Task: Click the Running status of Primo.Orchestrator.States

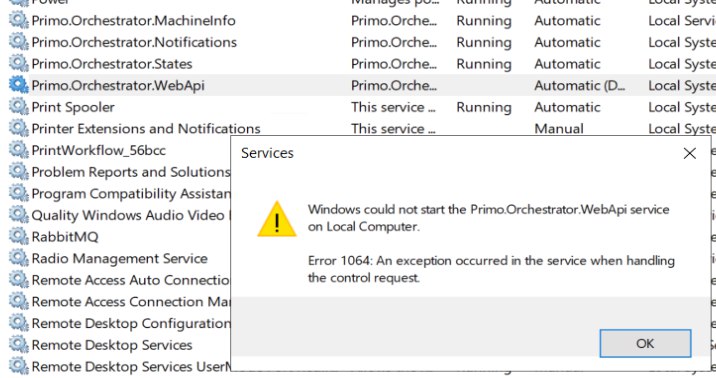Action: (x=484, y=64)
